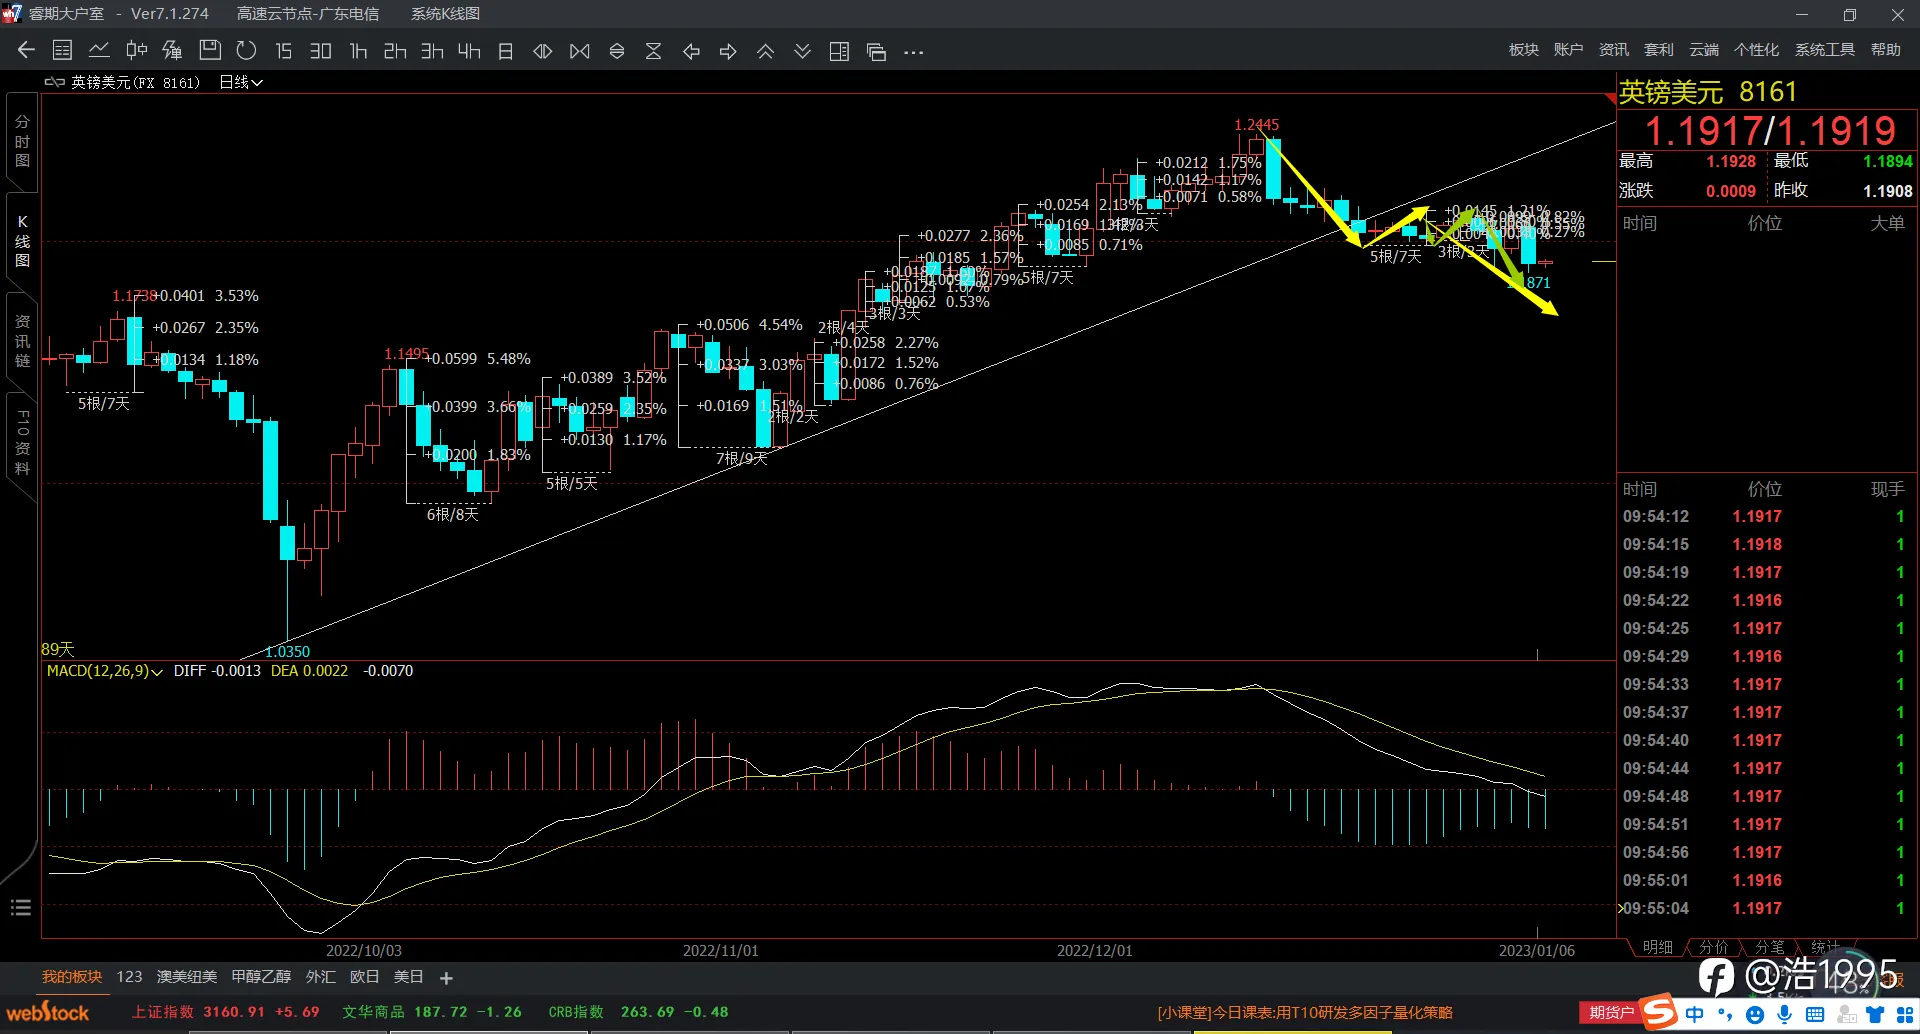Expand the MACD(12,26,9) indicator dropdown
This screenshot has height=1034, width=1920.
tap(104, 671)
